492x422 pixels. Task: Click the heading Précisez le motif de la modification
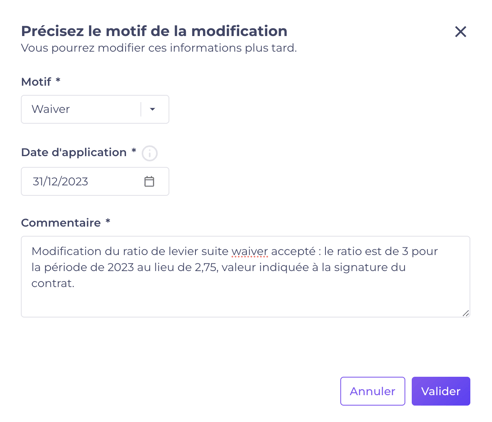pyautogui.click(x=154, y=31)
